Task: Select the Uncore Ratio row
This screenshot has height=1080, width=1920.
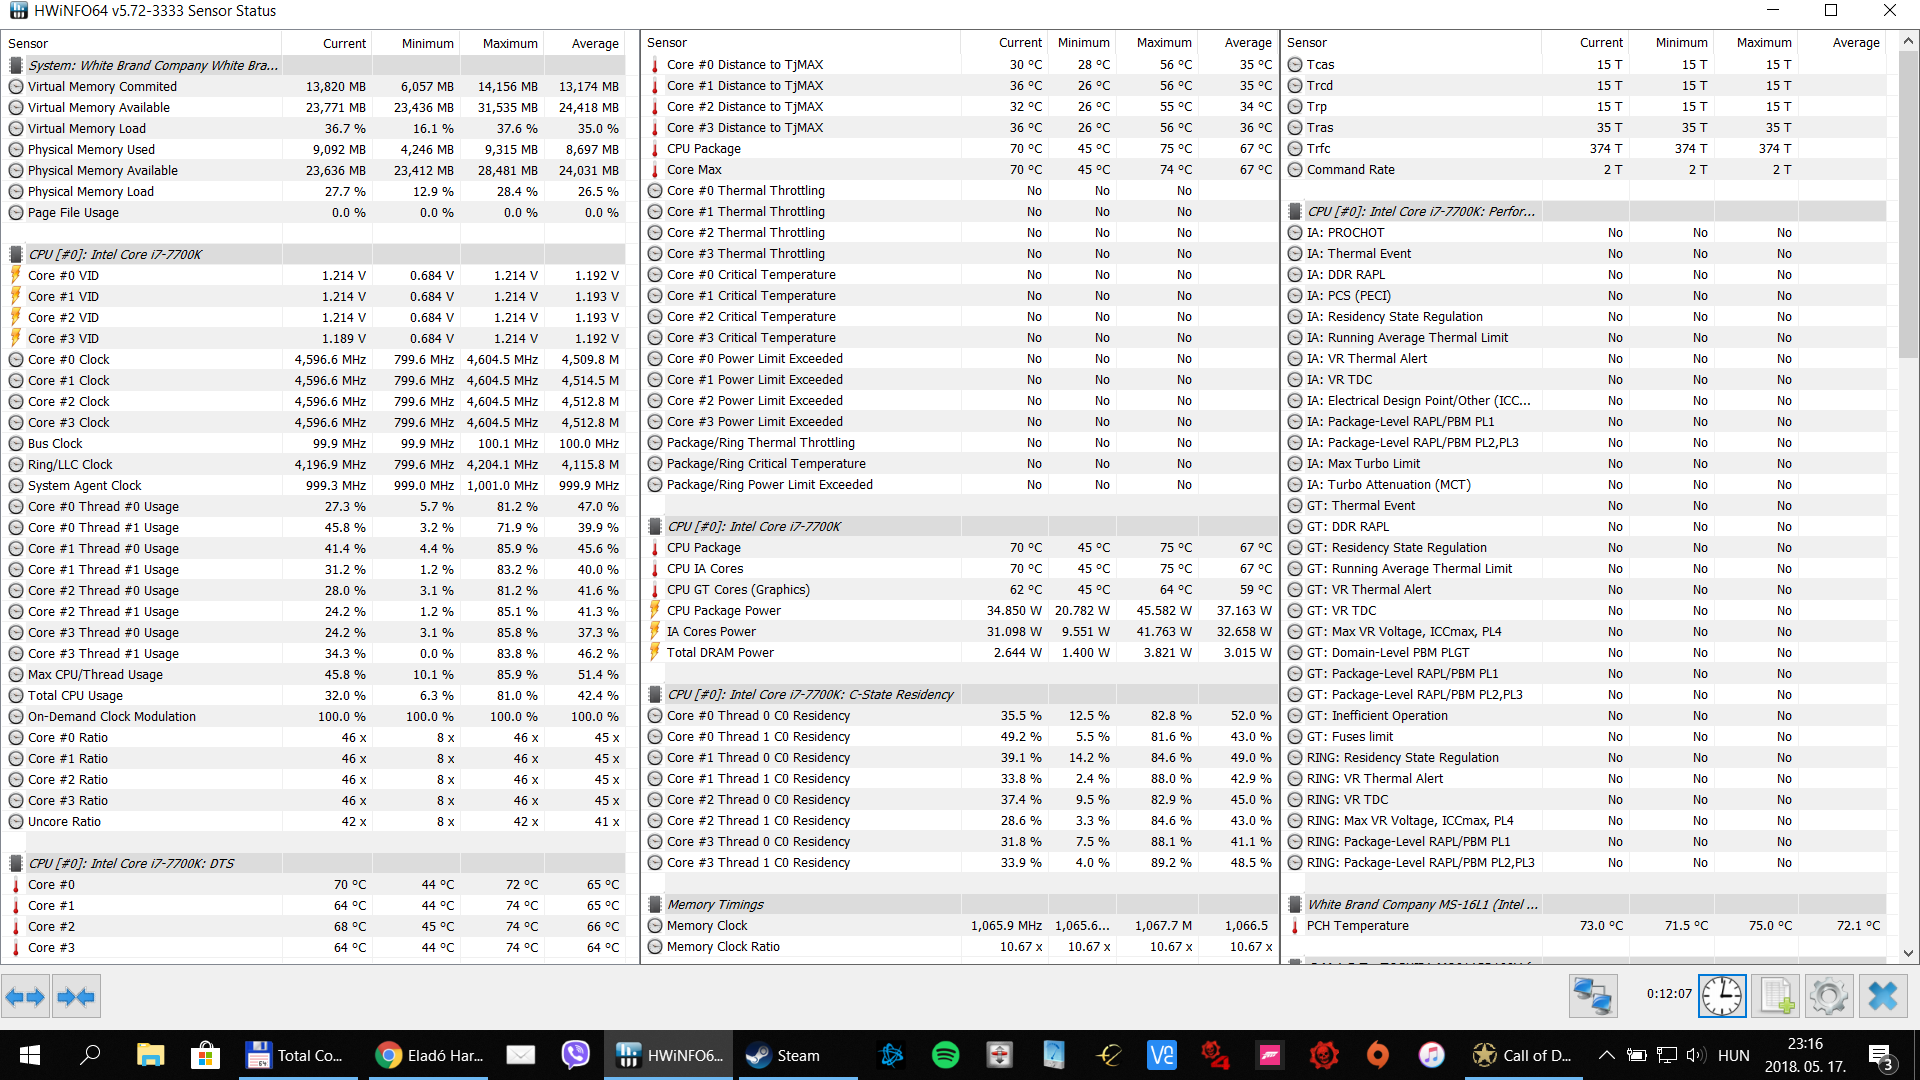Action: pyautogui.click(x=314, y=822)
